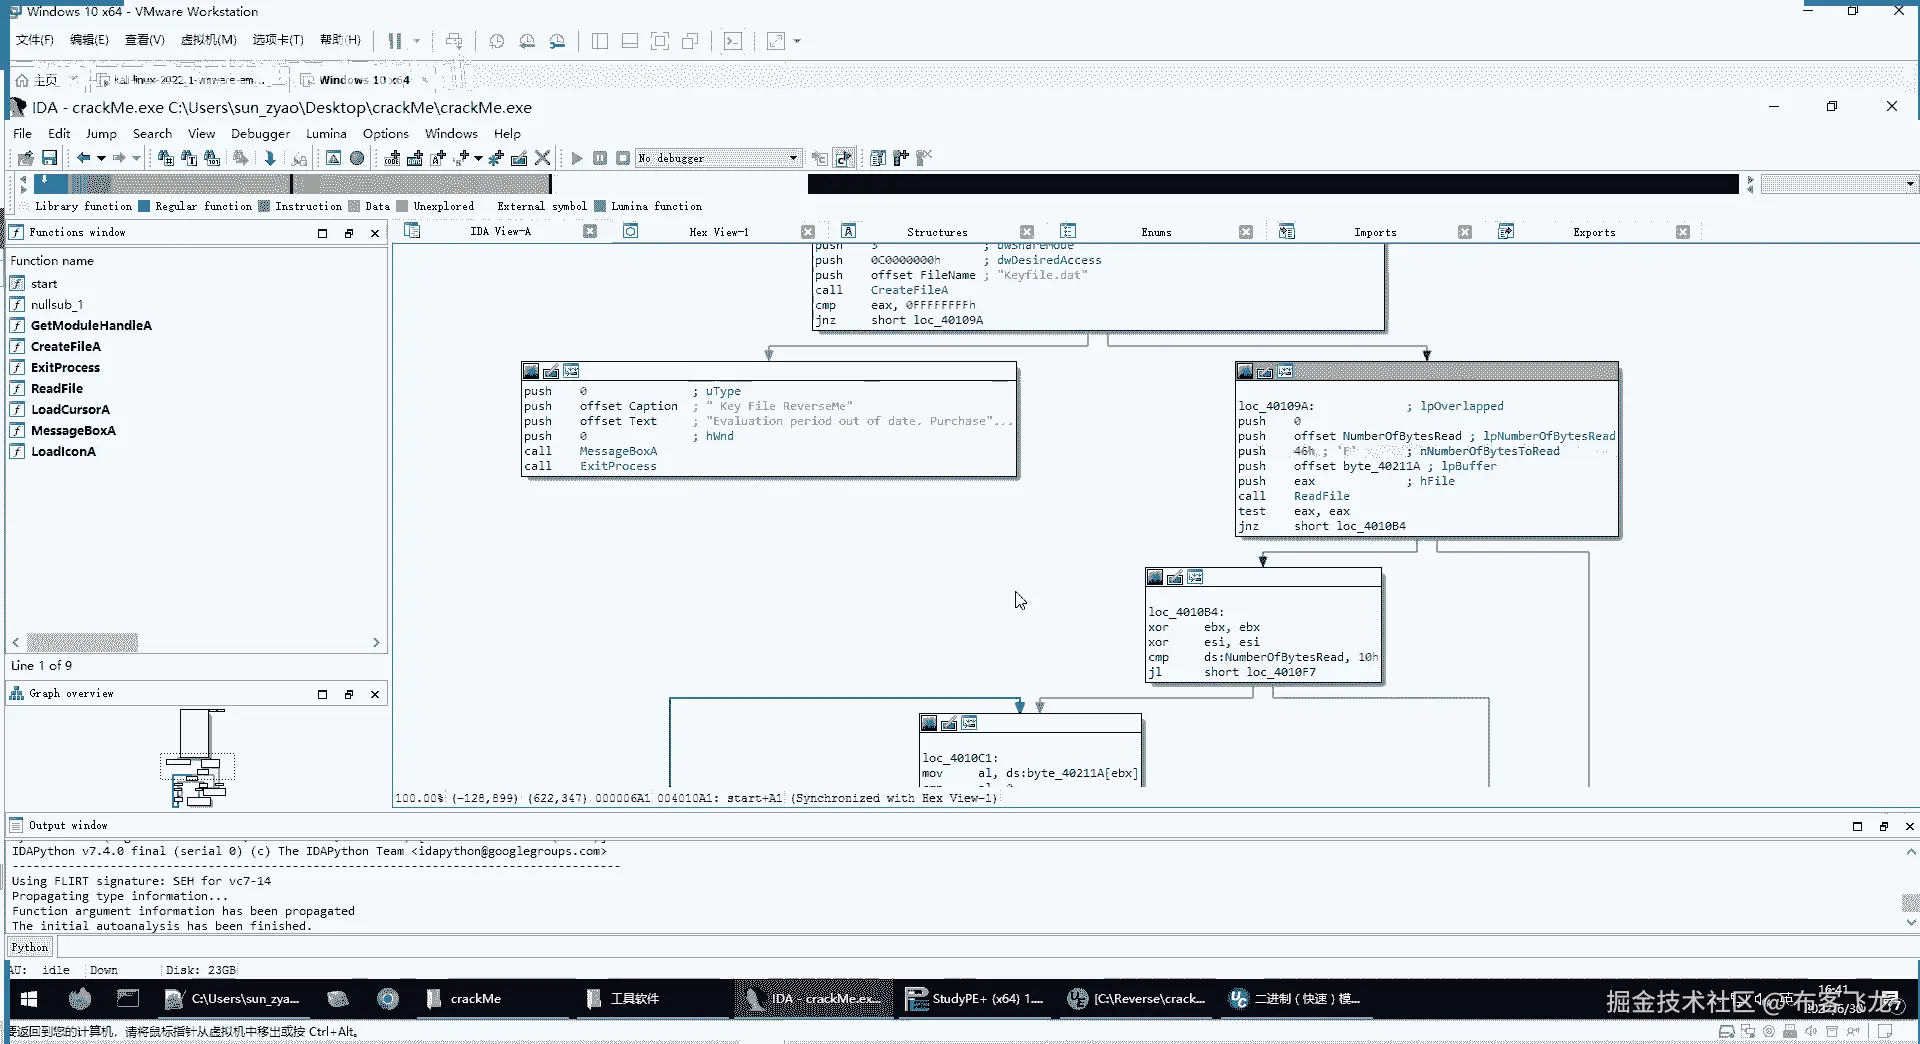Click the convert to code toolbar icon

pyautogui.click(x=392, y=158)
